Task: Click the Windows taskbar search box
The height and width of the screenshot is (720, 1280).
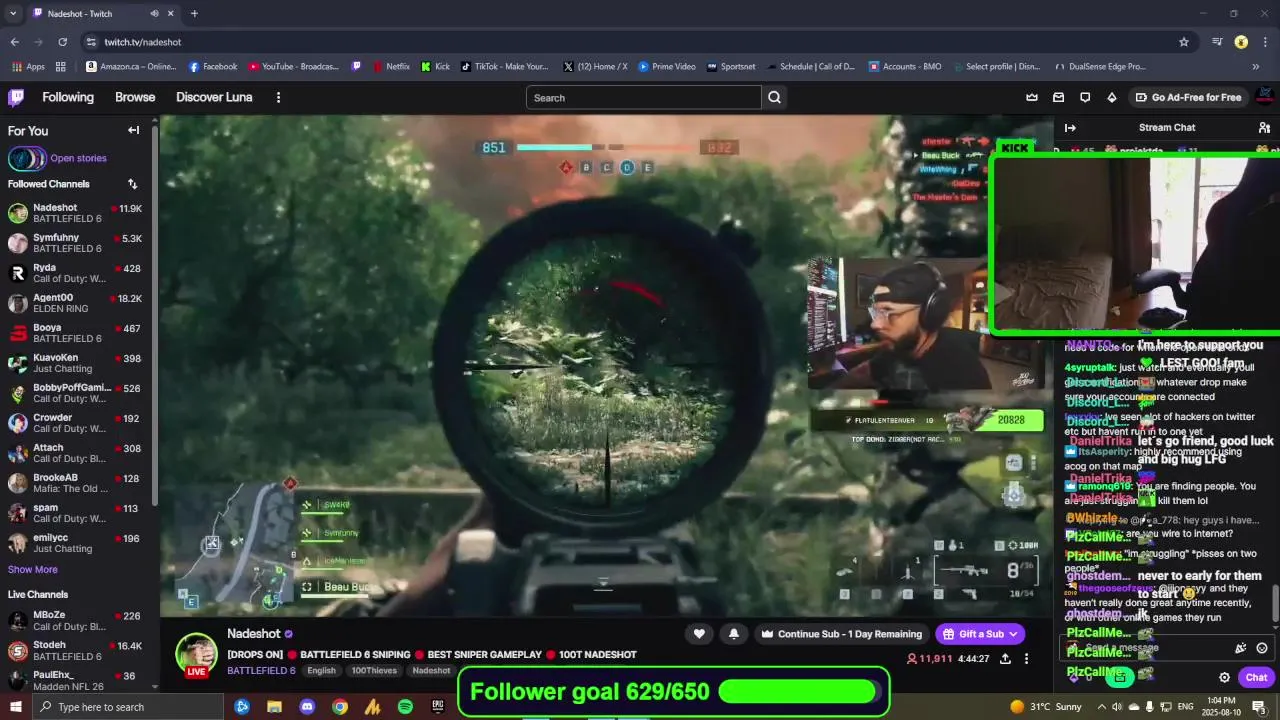Action: point(127,707)
